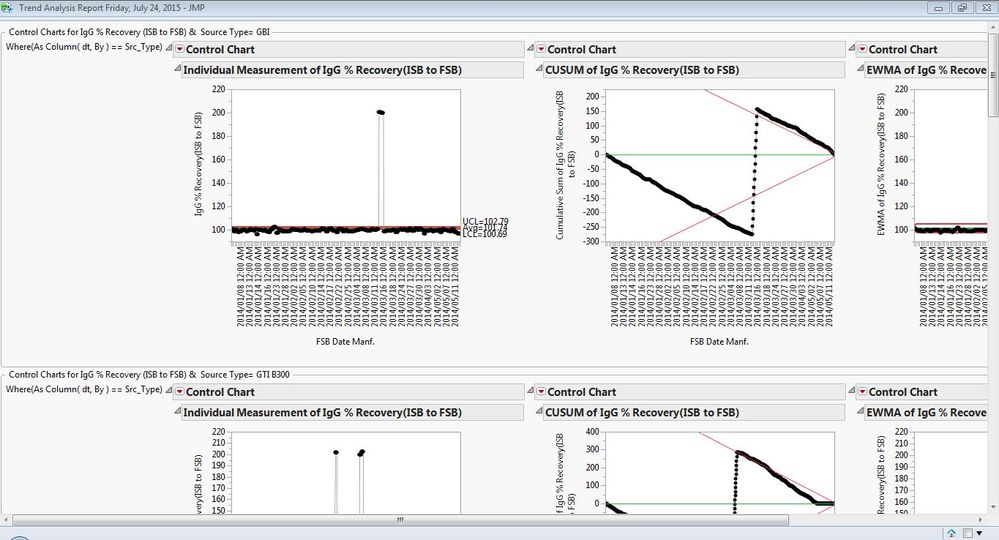
Task: Click the horizontal scrollbar thumb
Action: pos(400,520)
